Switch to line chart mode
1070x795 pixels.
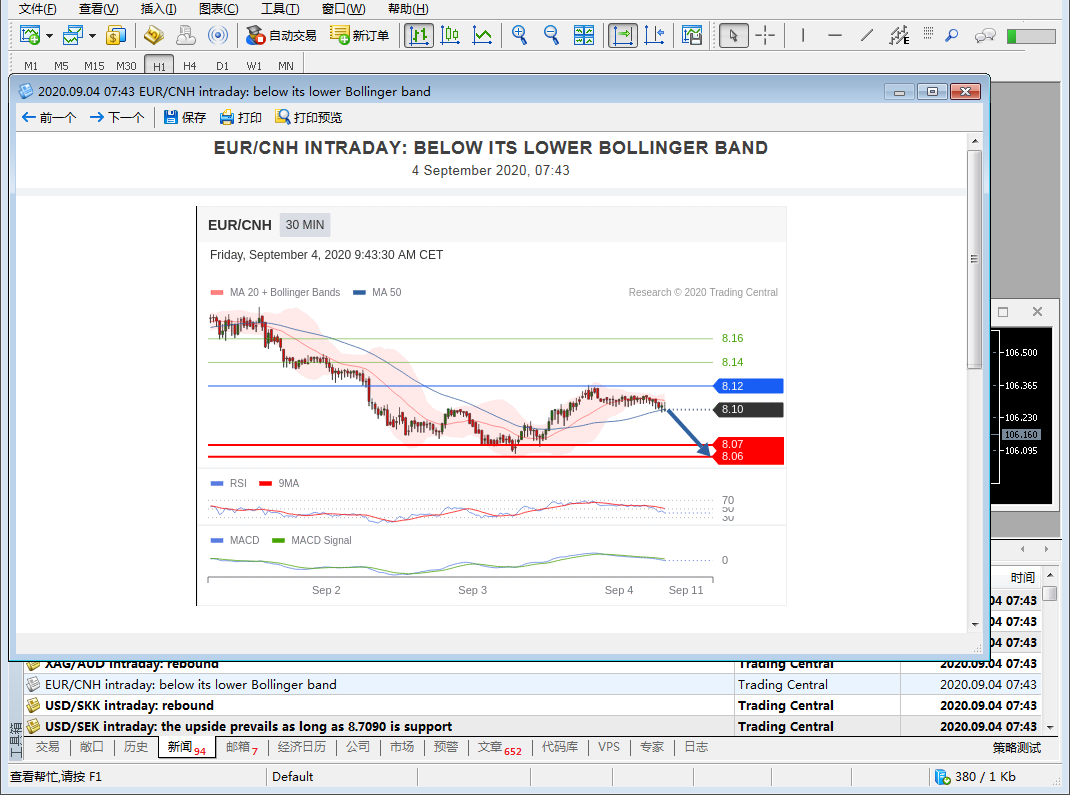pos(482,35)
